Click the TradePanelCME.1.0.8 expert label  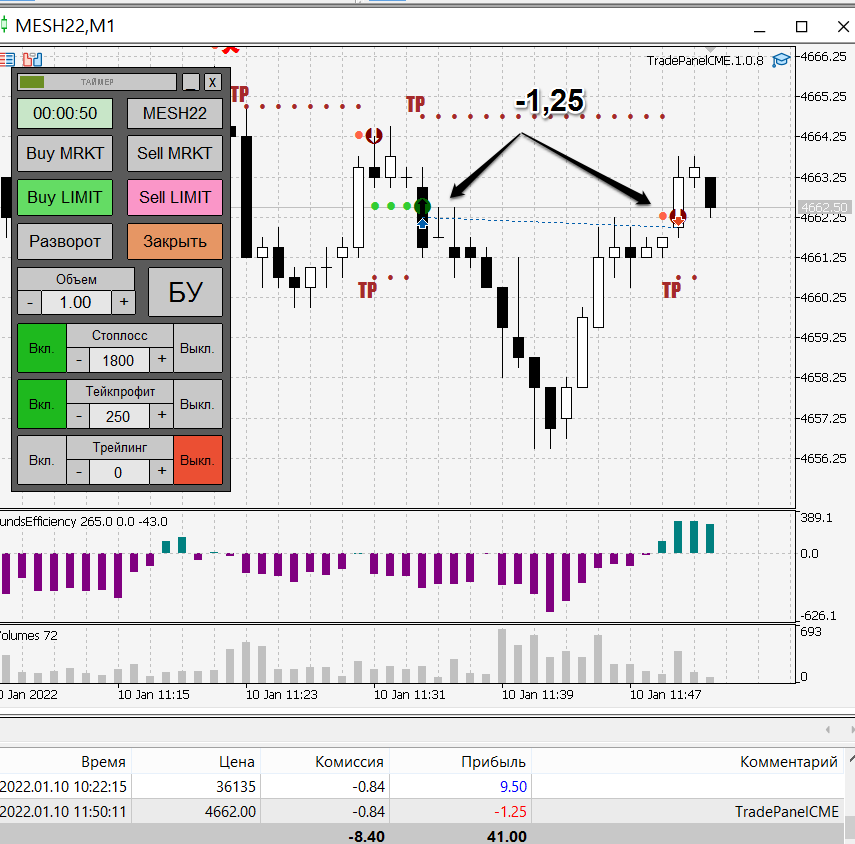[x=705, y=61]
